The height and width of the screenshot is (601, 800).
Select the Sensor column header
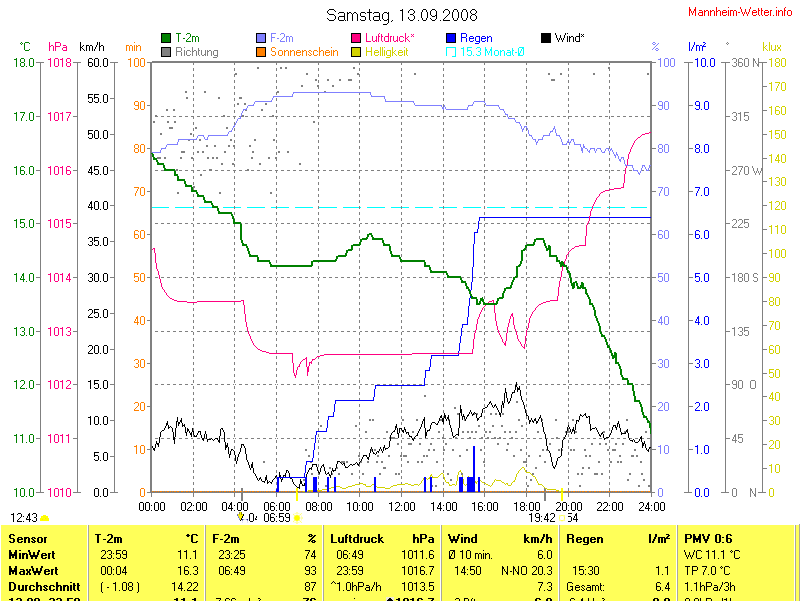click(27, 539)
